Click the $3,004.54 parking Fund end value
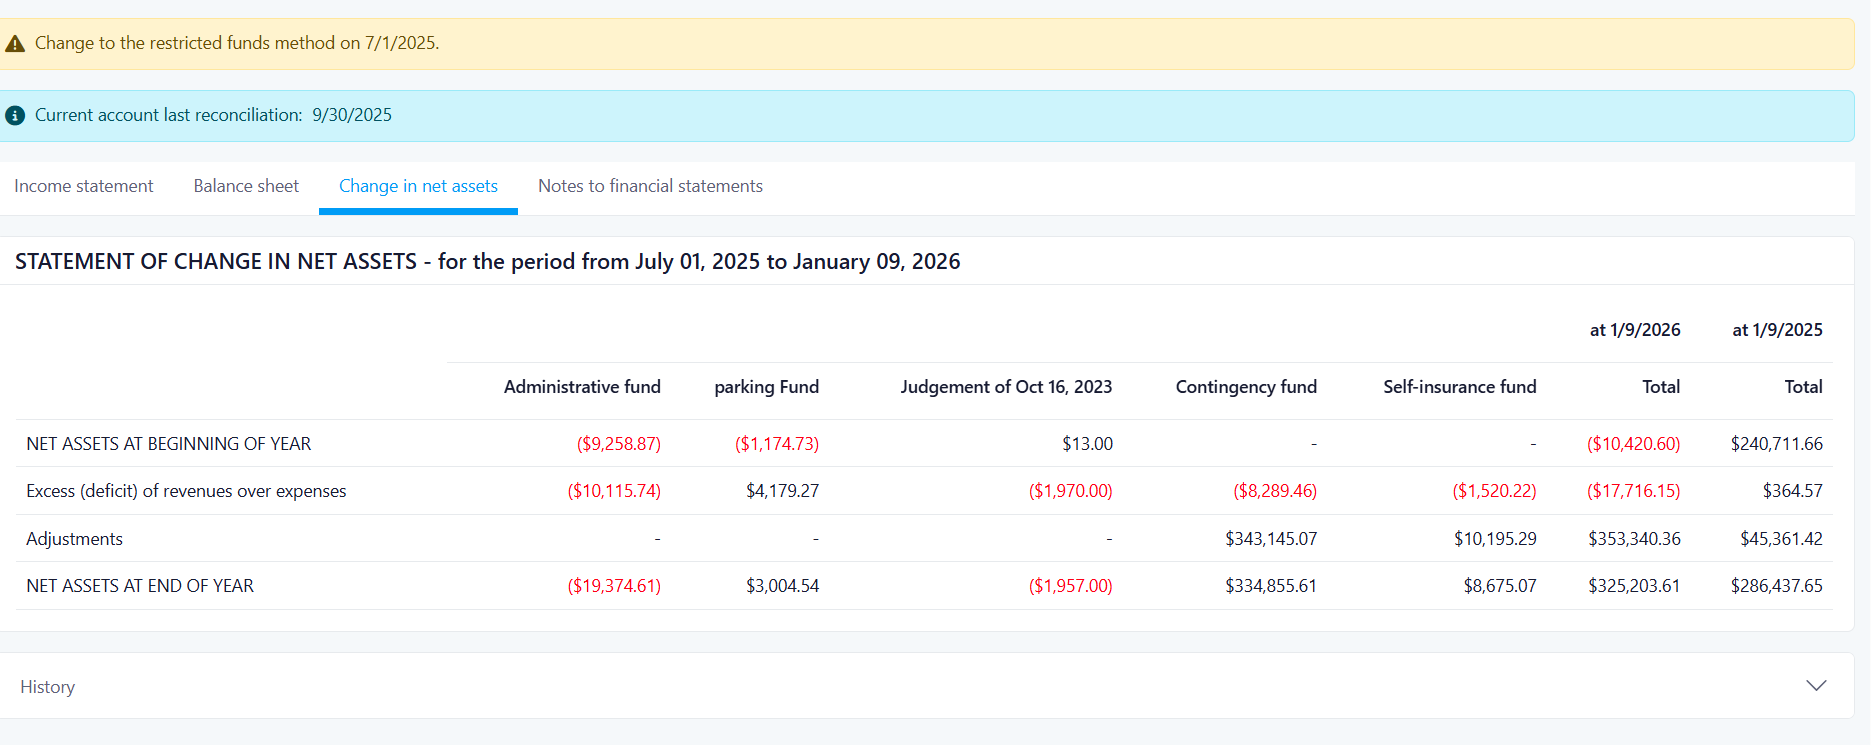This screenshot has height=745, width=1871. (782, 586)
